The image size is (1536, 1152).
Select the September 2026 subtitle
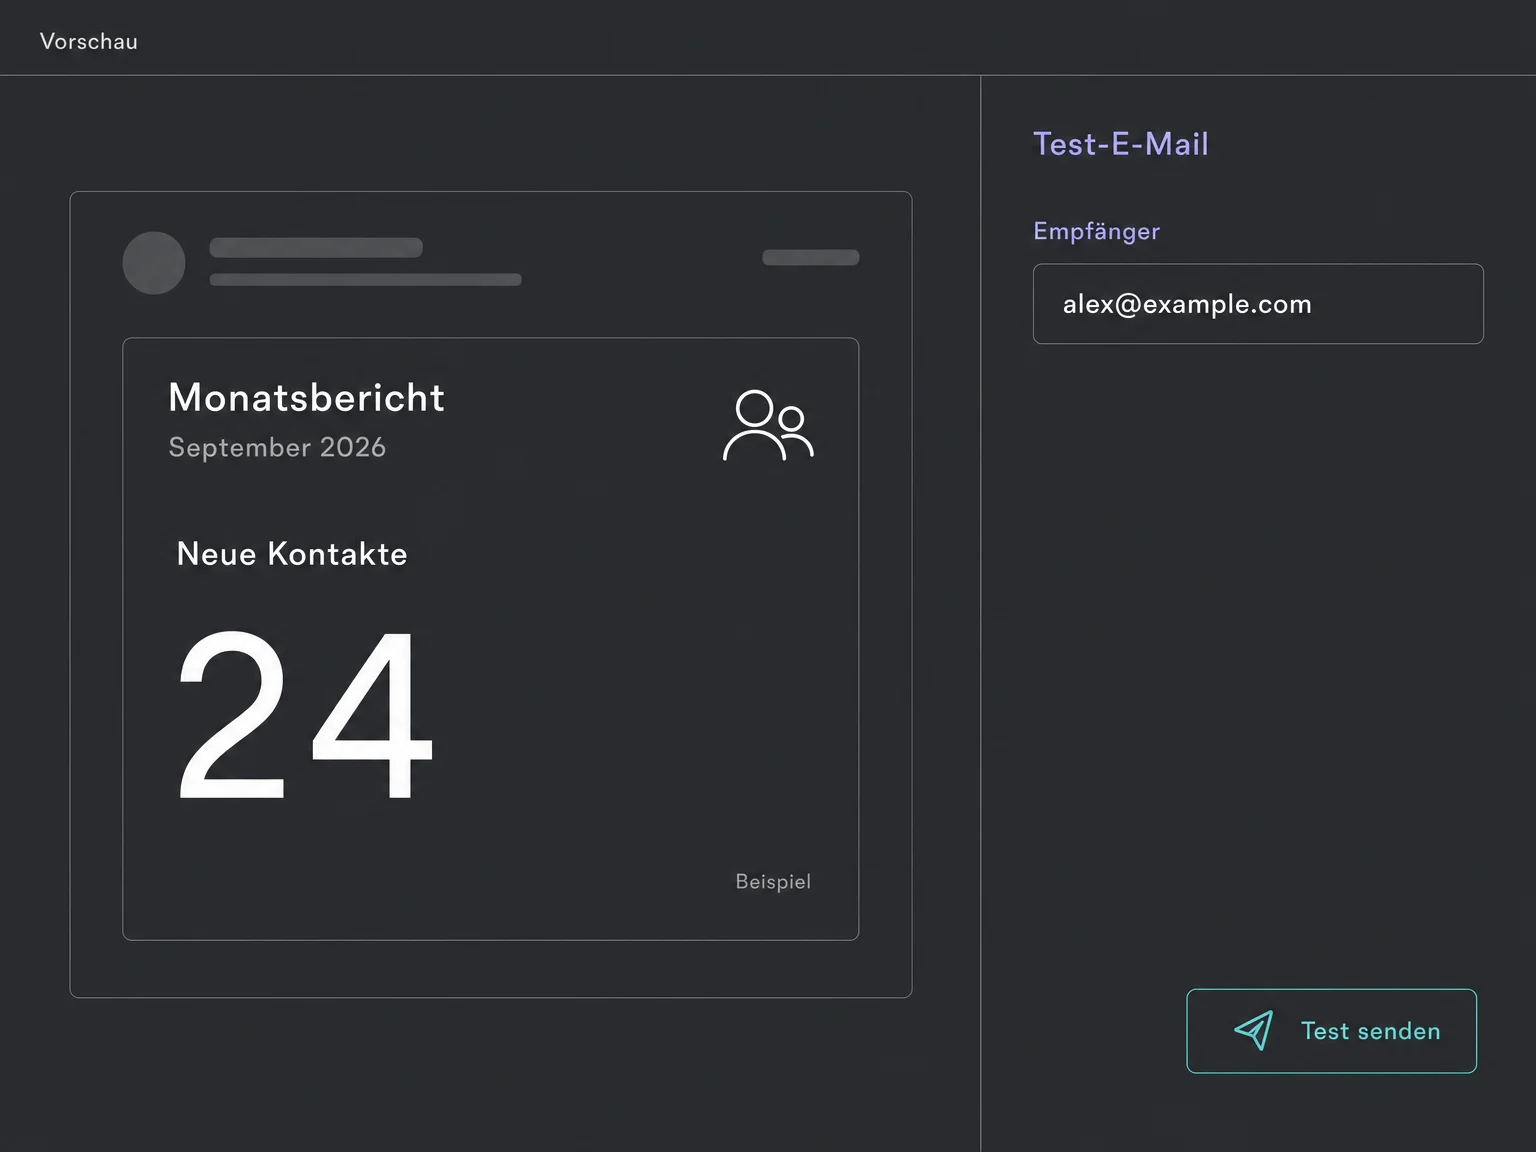pos(277,447)
